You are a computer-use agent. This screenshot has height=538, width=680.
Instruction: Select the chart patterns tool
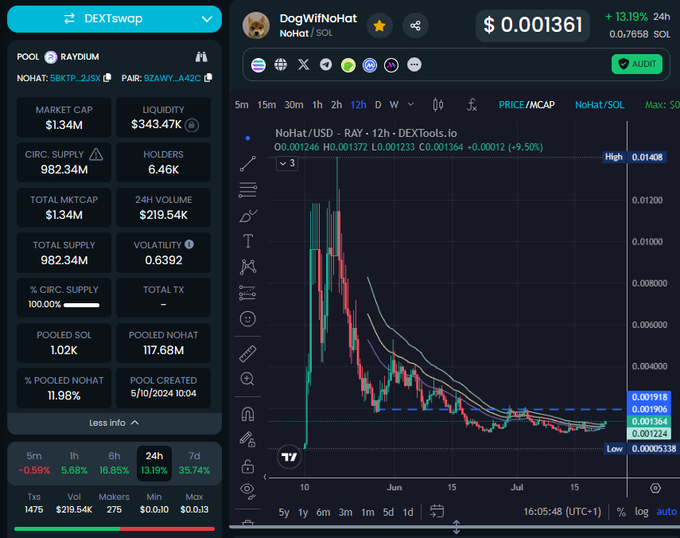[248, 267]
